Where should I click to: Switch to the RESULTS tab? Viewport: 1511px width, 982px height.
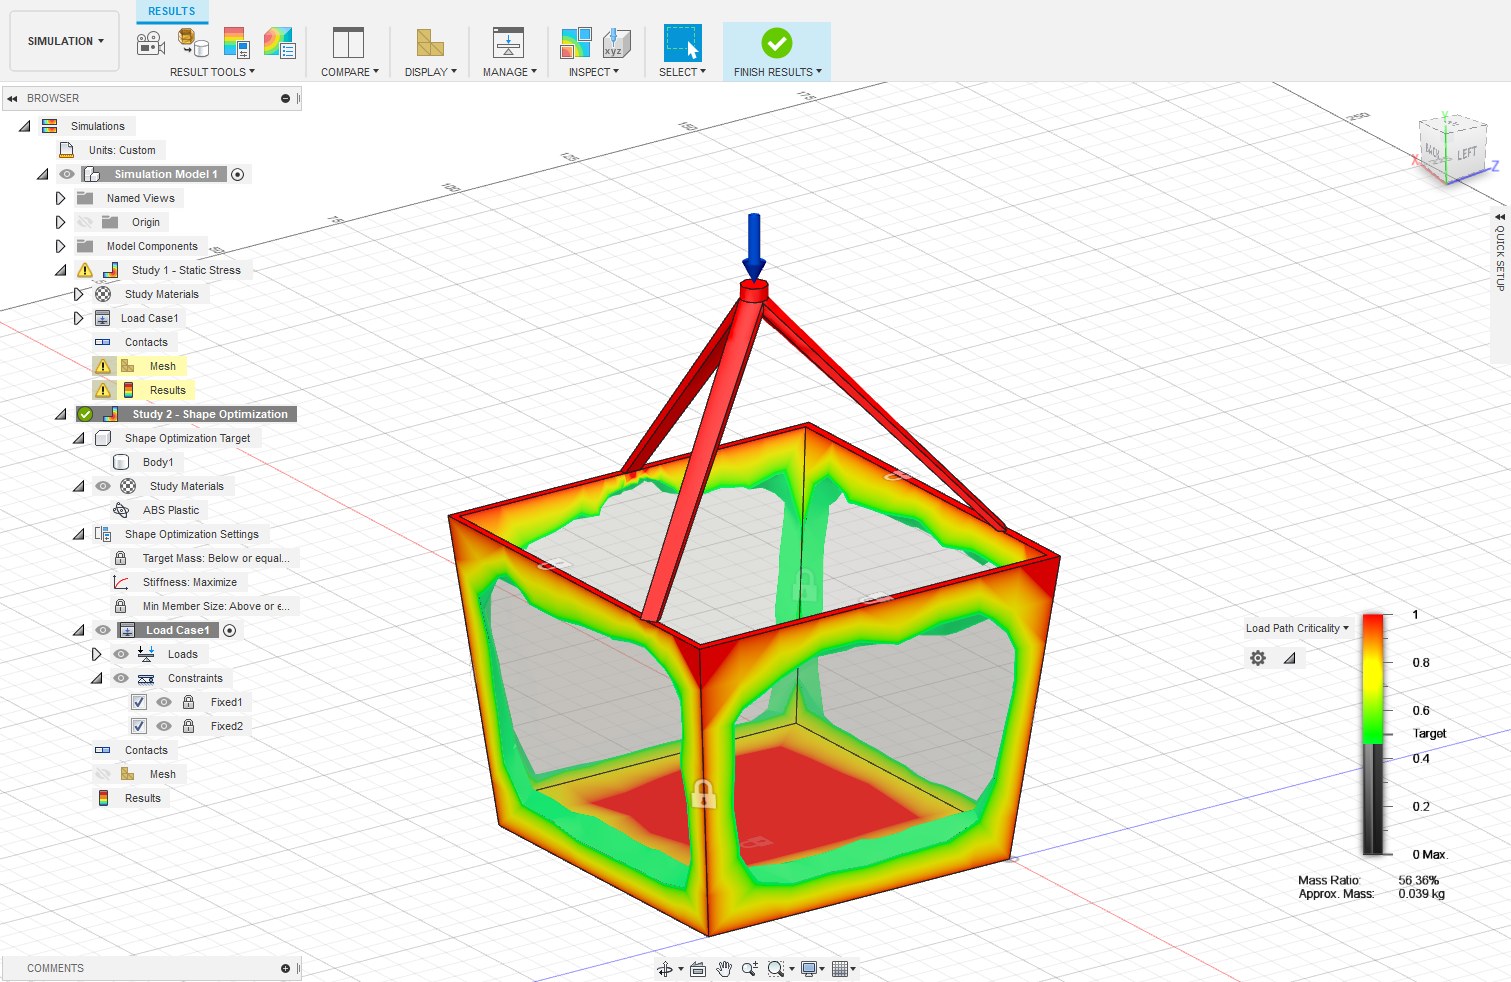click(172, 11)
